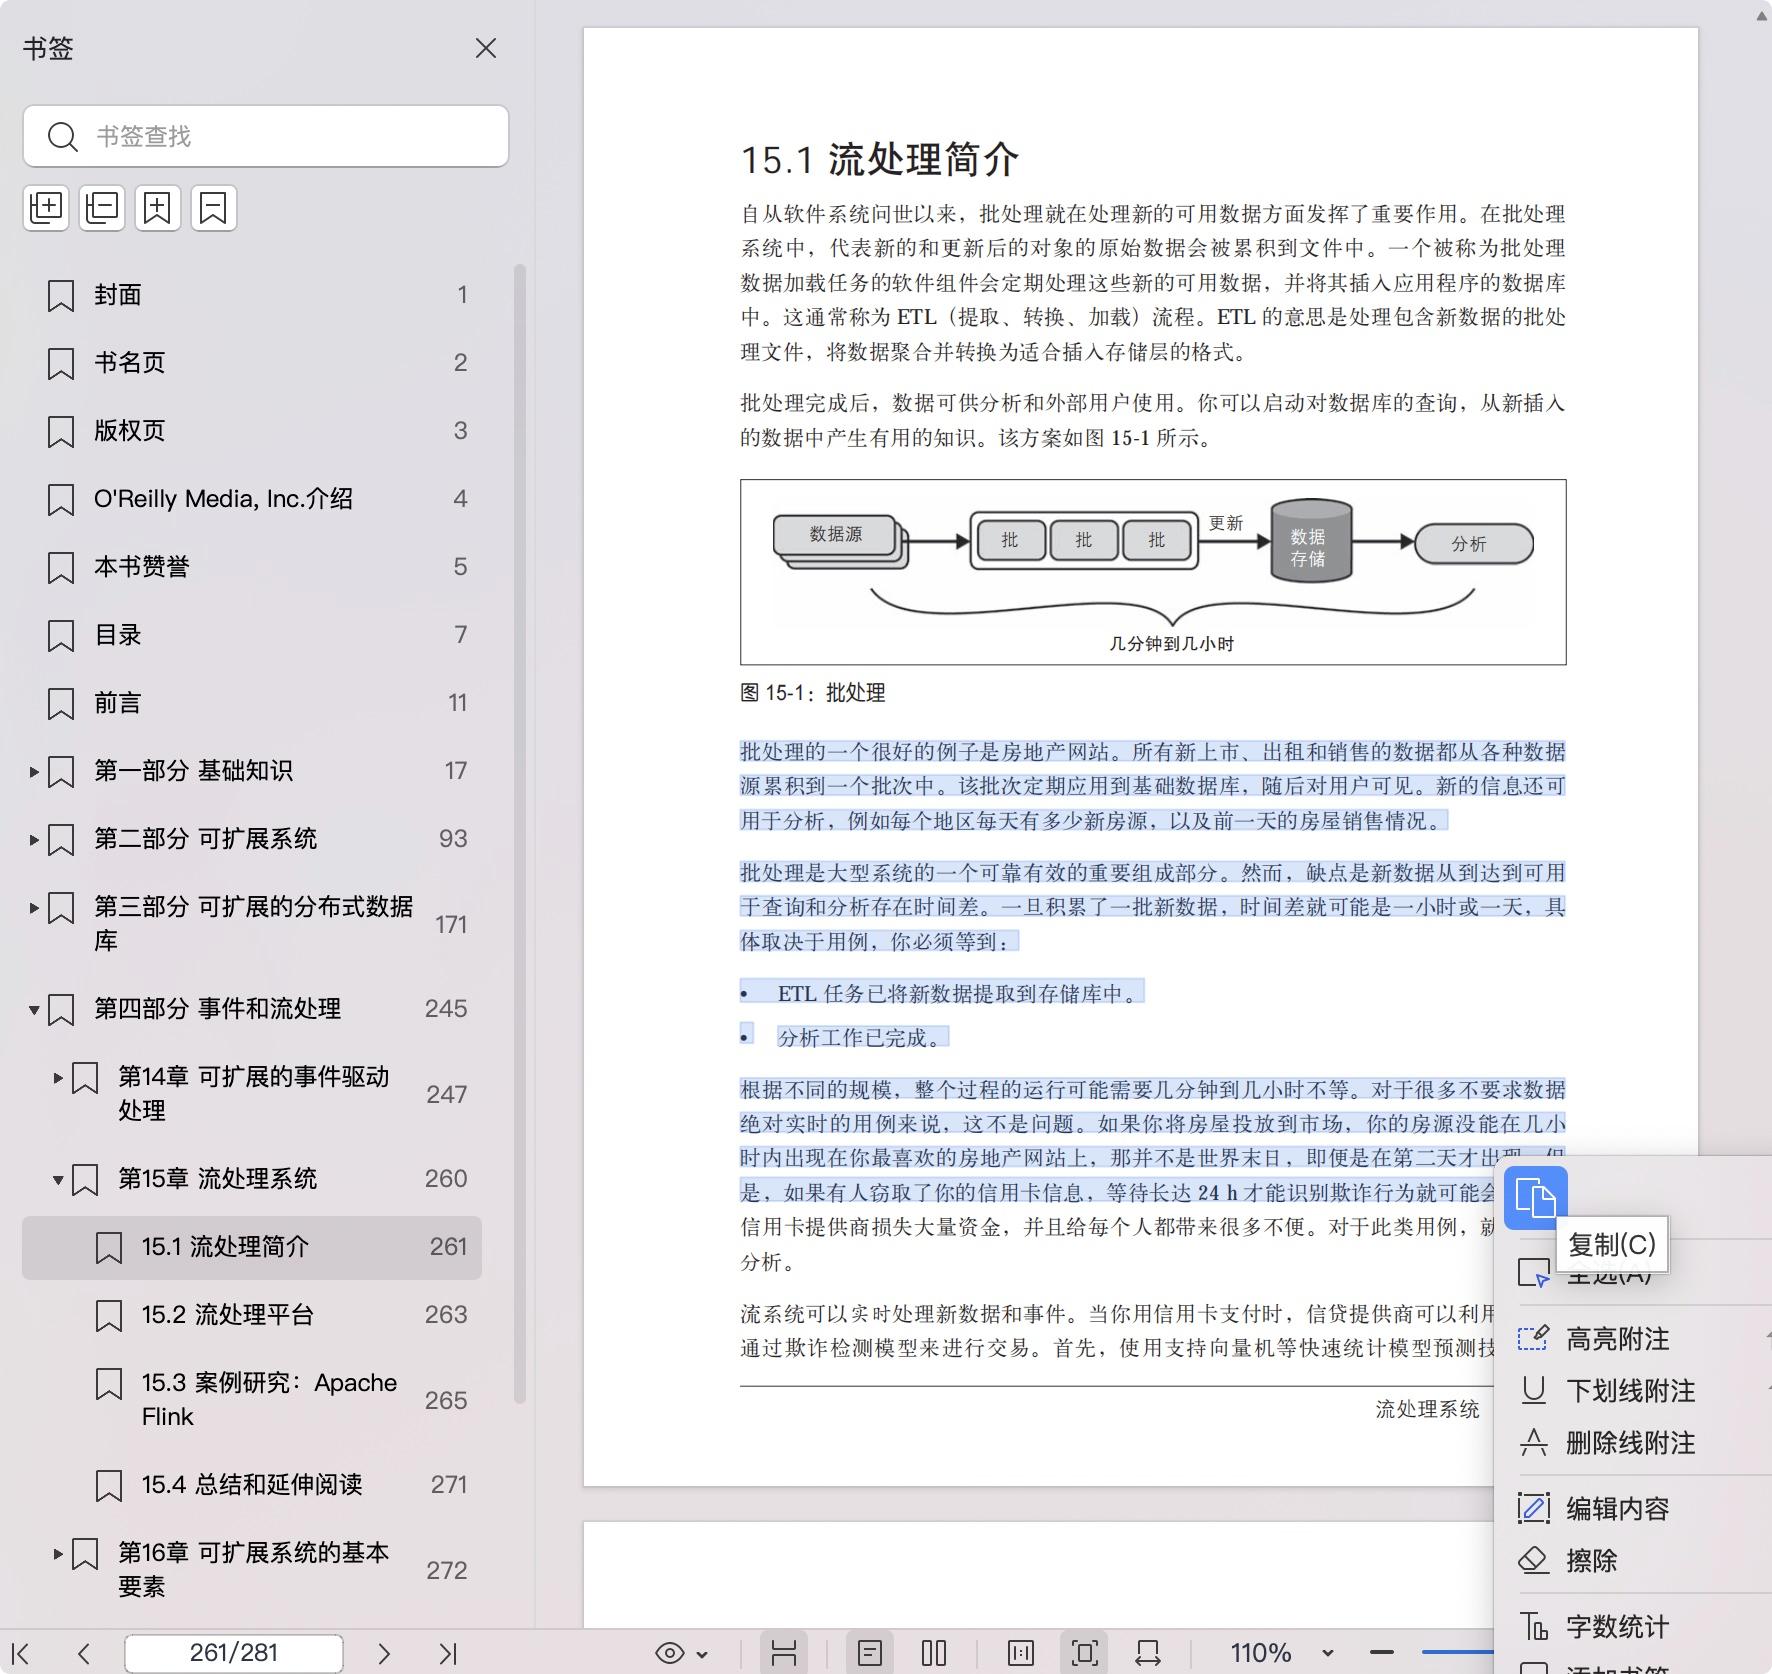
Task: Open the 110% zoom level dropdown
Action: [1327, 1653]
